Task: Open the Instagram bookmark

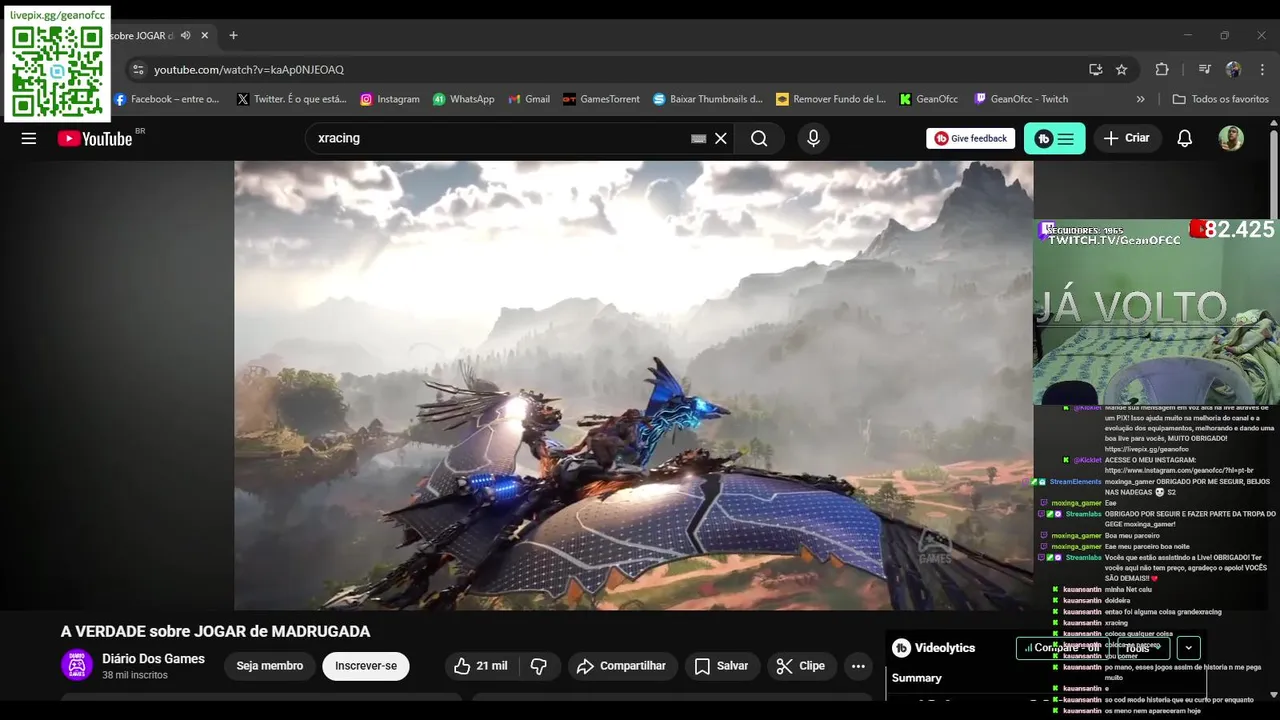Action: [390, 99]
